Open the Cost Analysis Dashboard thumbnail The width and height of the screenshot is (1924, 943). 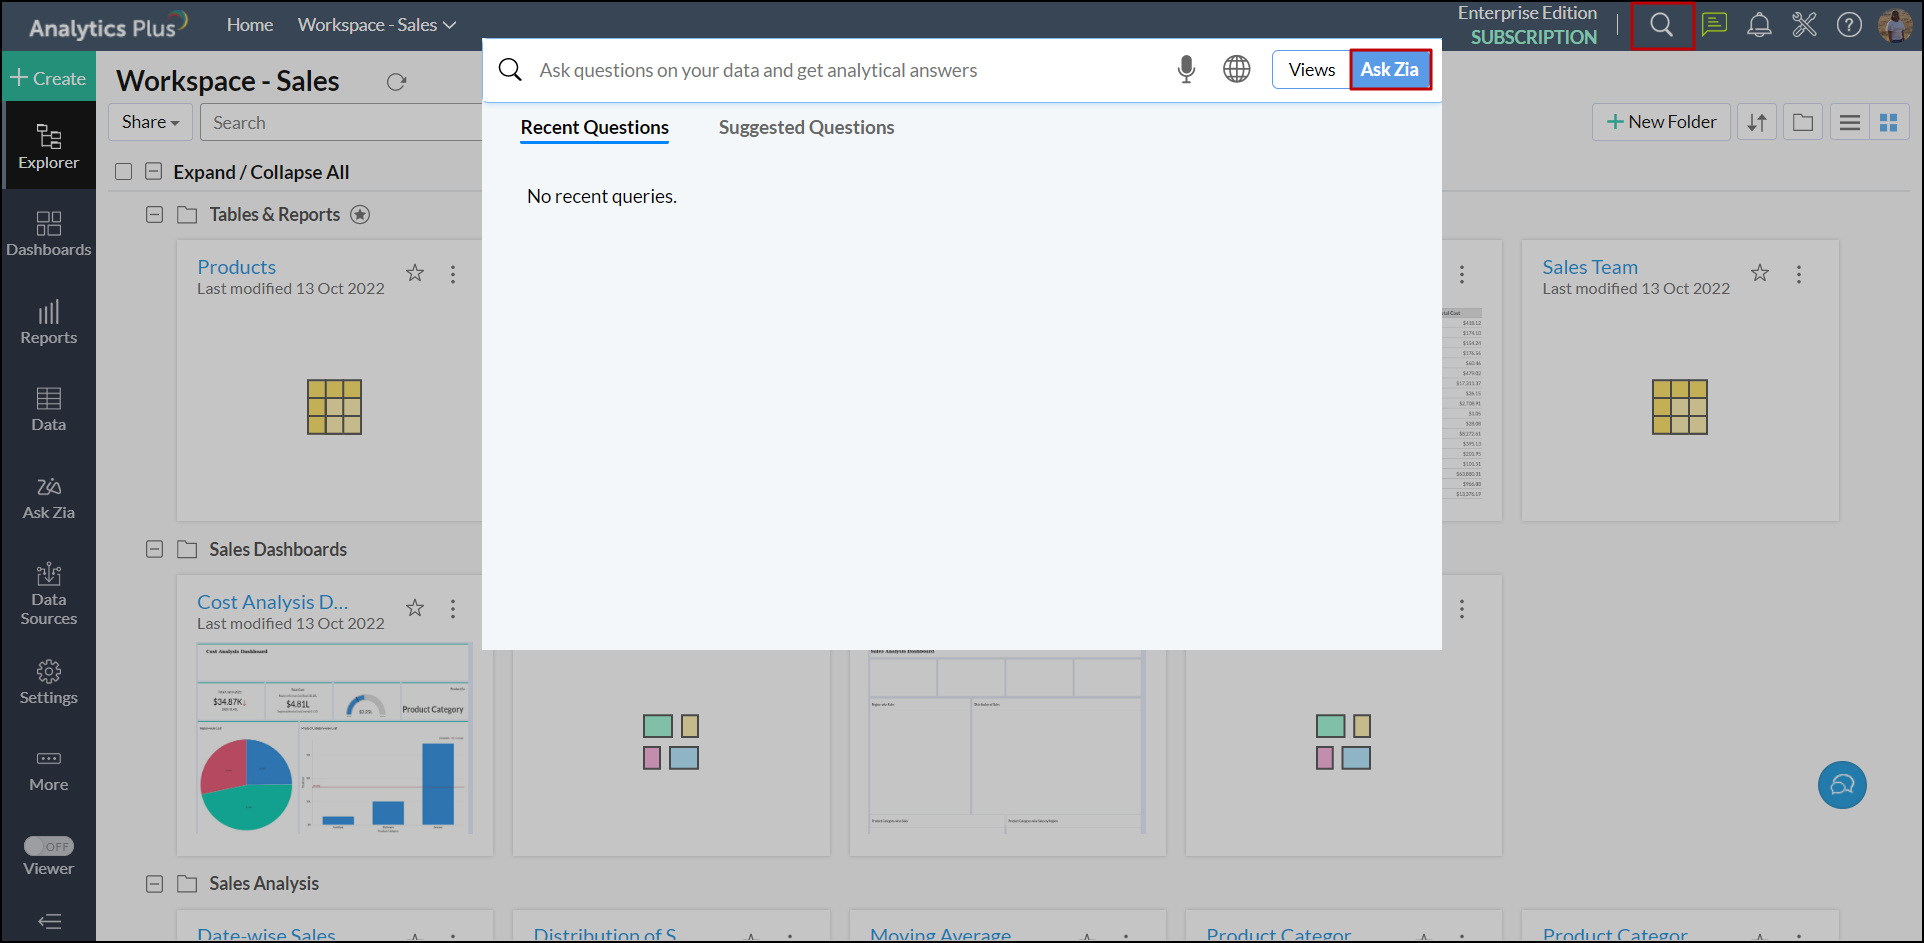(x=335, y=739)
